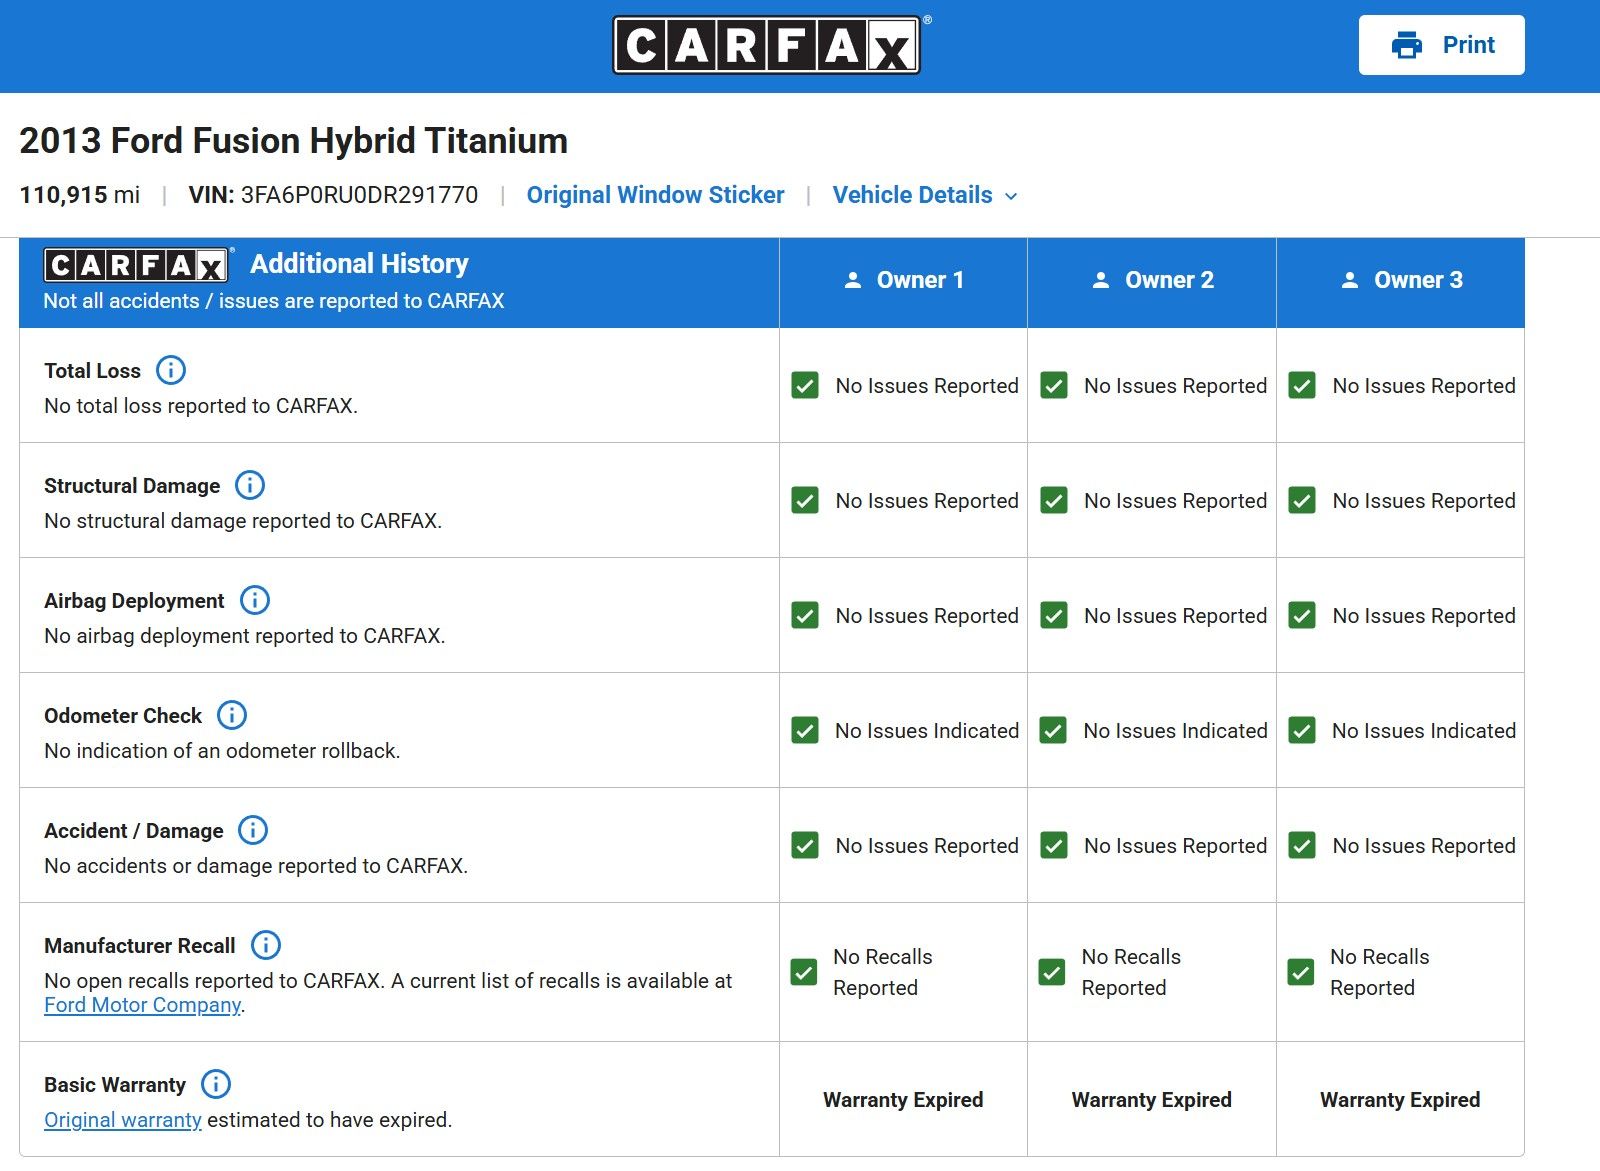The height and width of the screenshot is (1171, 1600).
Task: Click Total Loss checkmark for Owner 1
Action: 805,385
